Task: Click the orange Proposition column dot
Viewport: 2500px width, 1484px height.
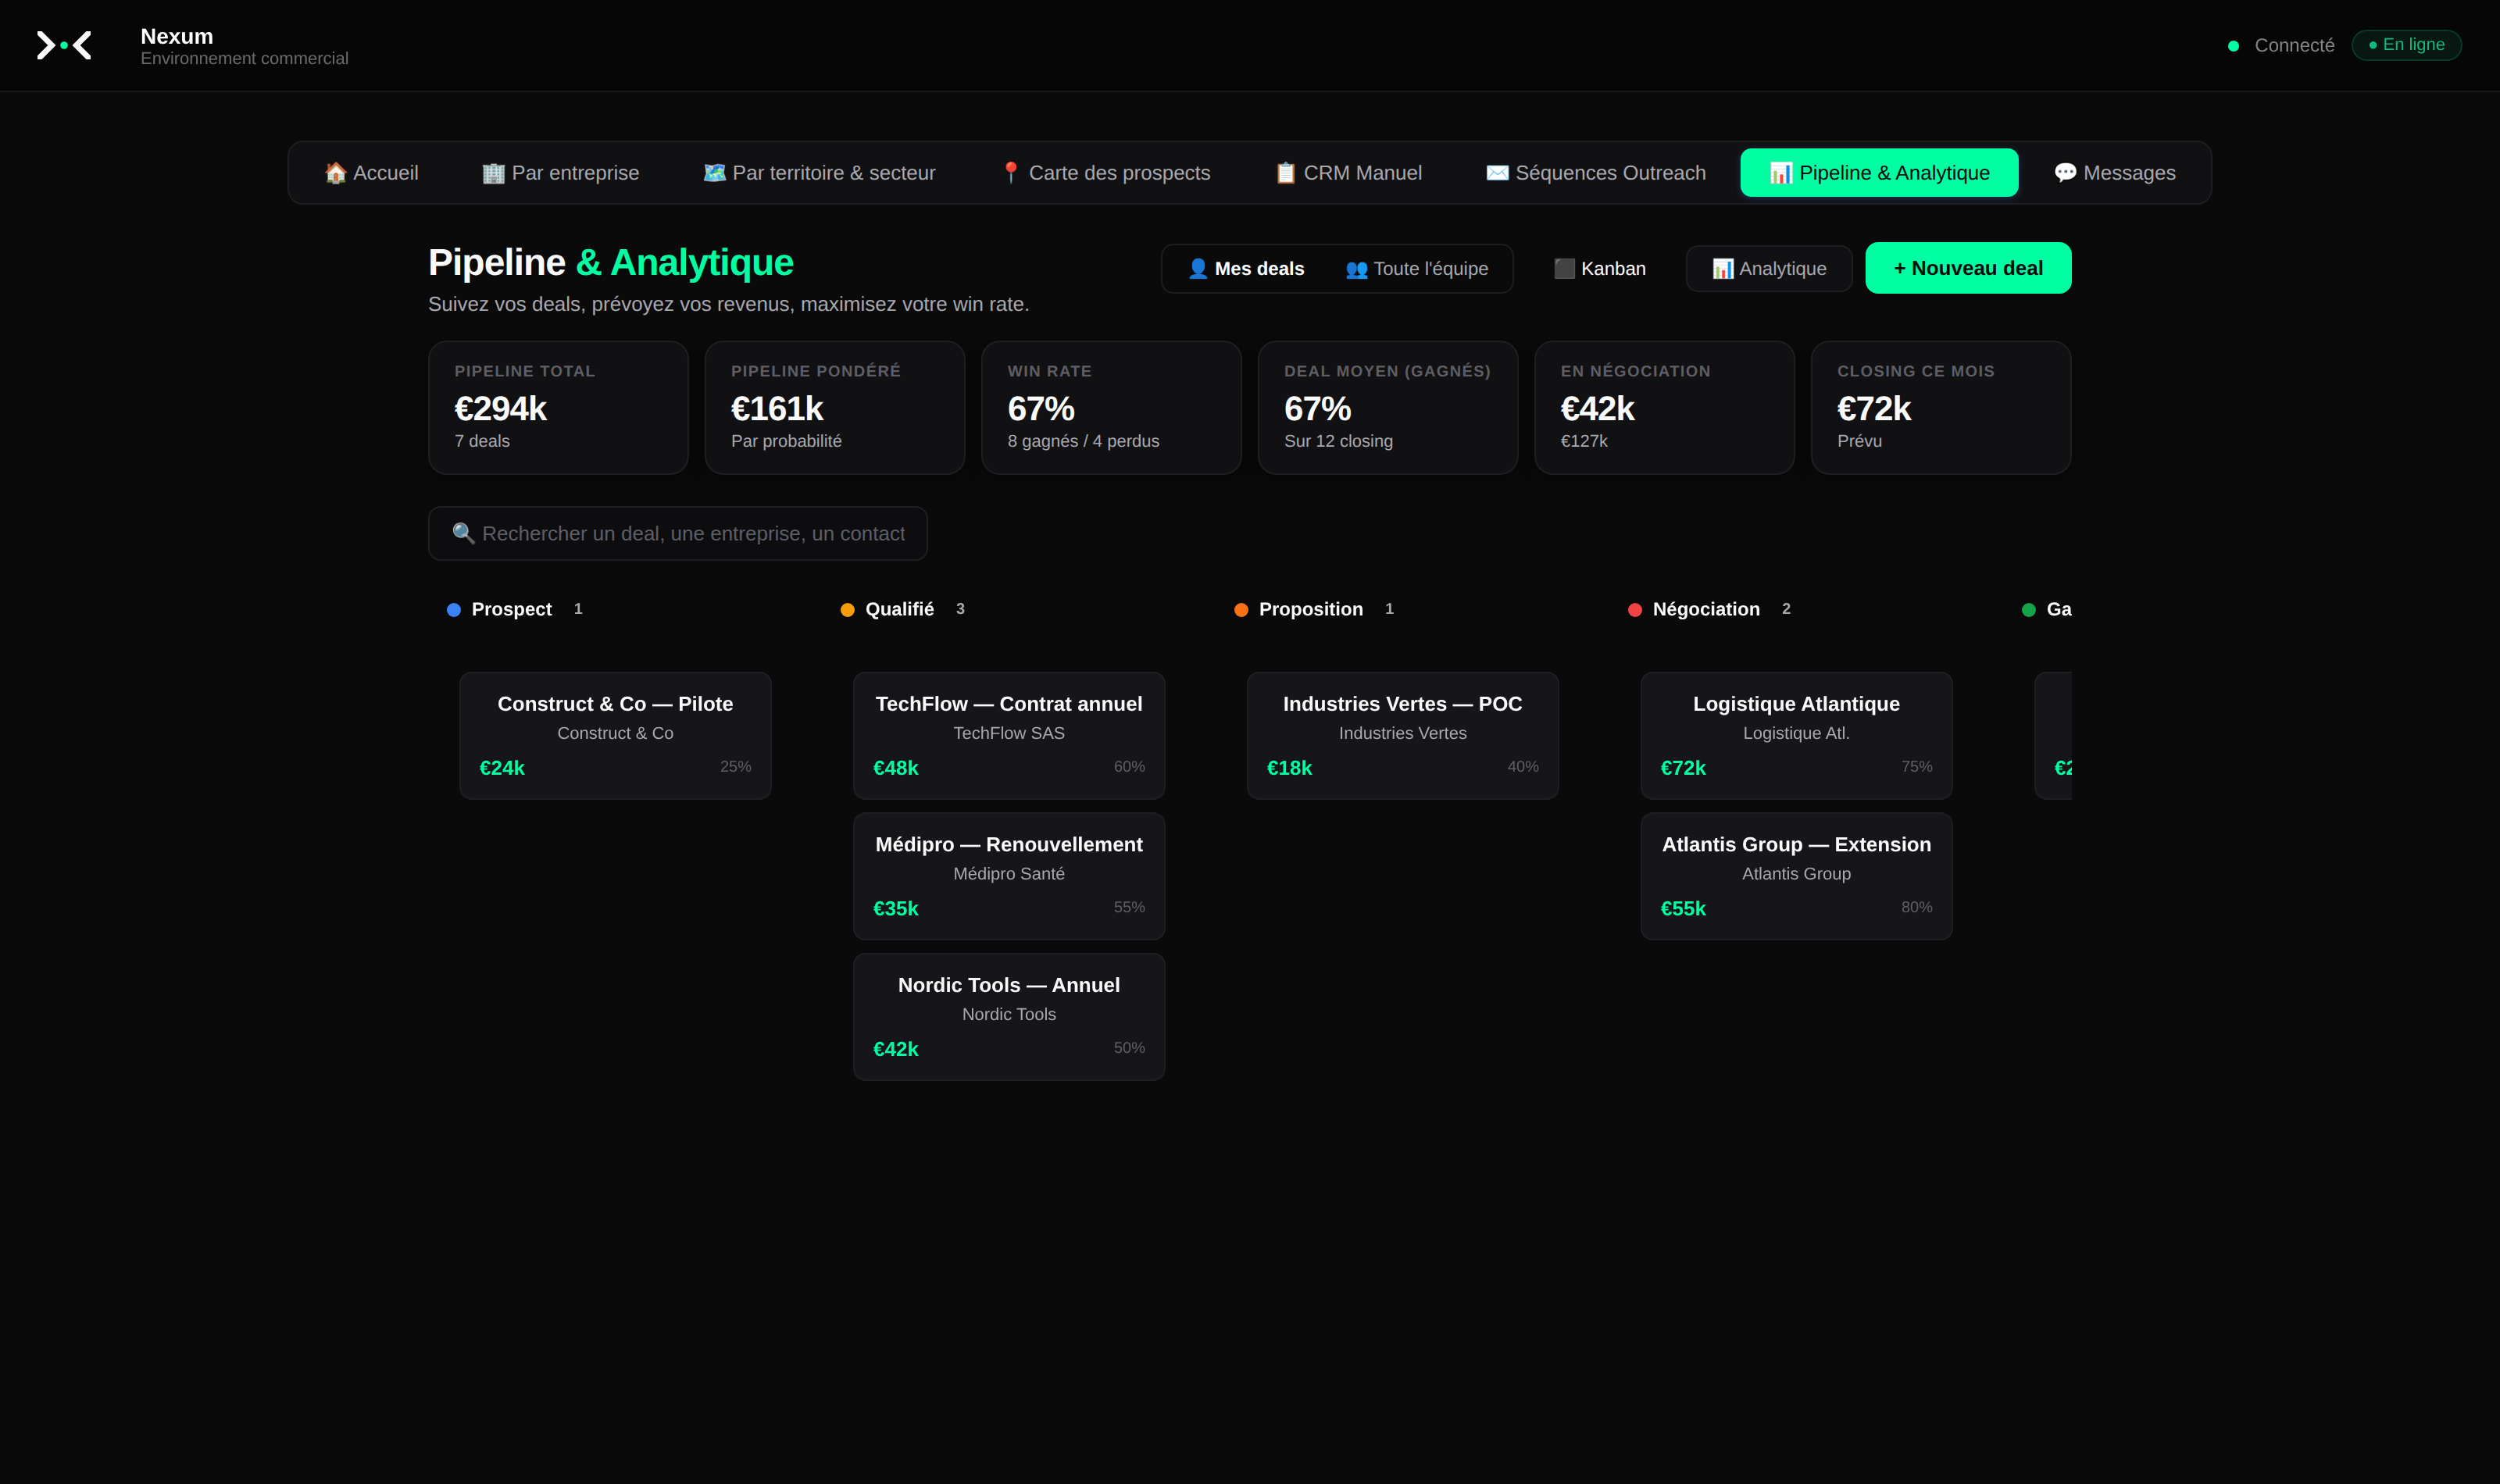Action: tap(1241, 610)
